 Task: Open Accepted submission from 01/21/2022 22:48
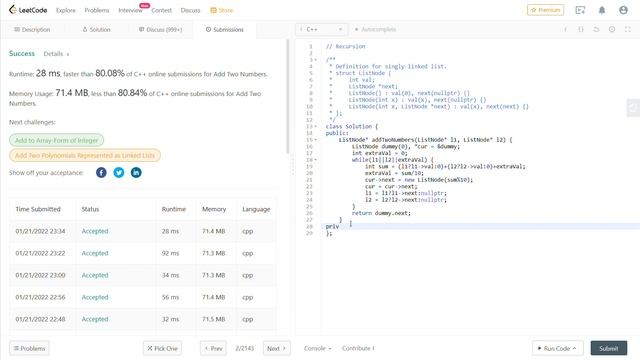point(95,319)
